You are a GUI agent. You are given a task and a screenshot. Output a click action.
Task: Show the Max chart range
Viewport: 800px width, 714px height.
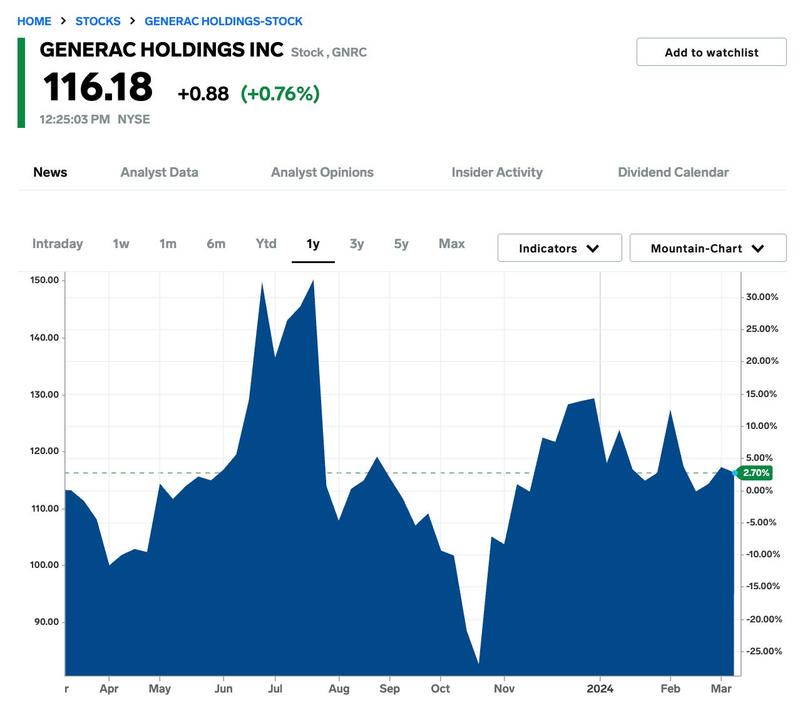pyautogui.click(x=452, y=244)
